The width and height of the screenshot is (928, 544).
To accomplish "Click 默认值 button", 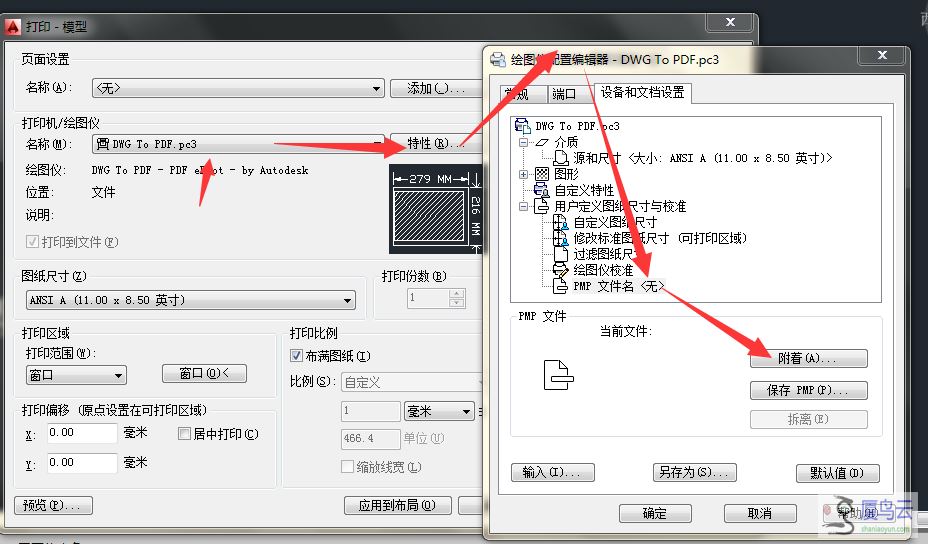I will click(x=837, y=473).
